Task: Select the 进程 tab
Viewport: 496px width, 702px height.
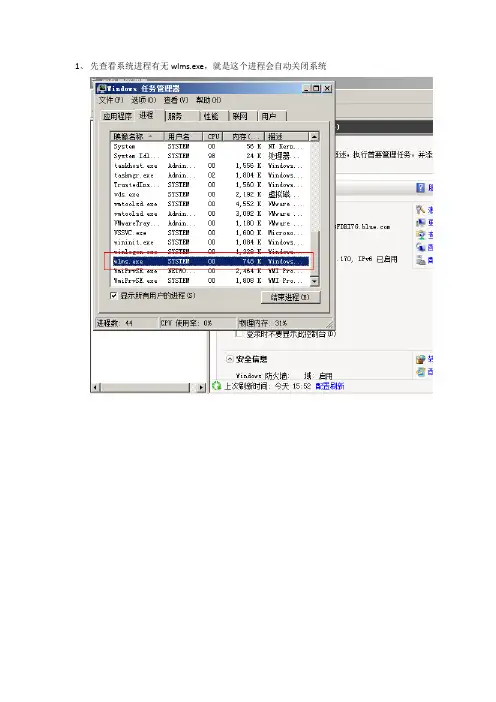Action: coord(146,116)
